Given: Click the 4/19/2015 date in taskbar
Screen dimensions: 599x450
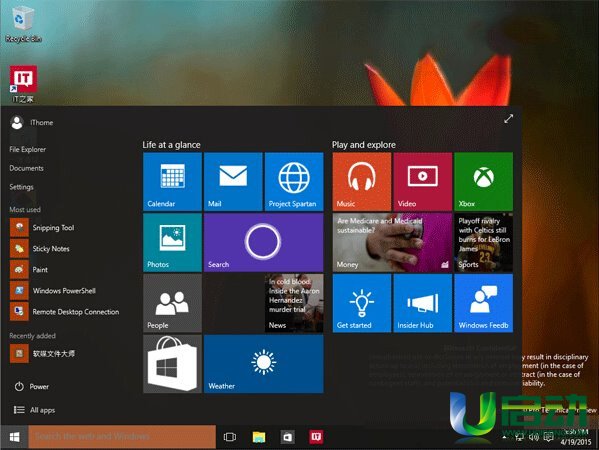Looking at the screenshot, I should coord(576,442).
